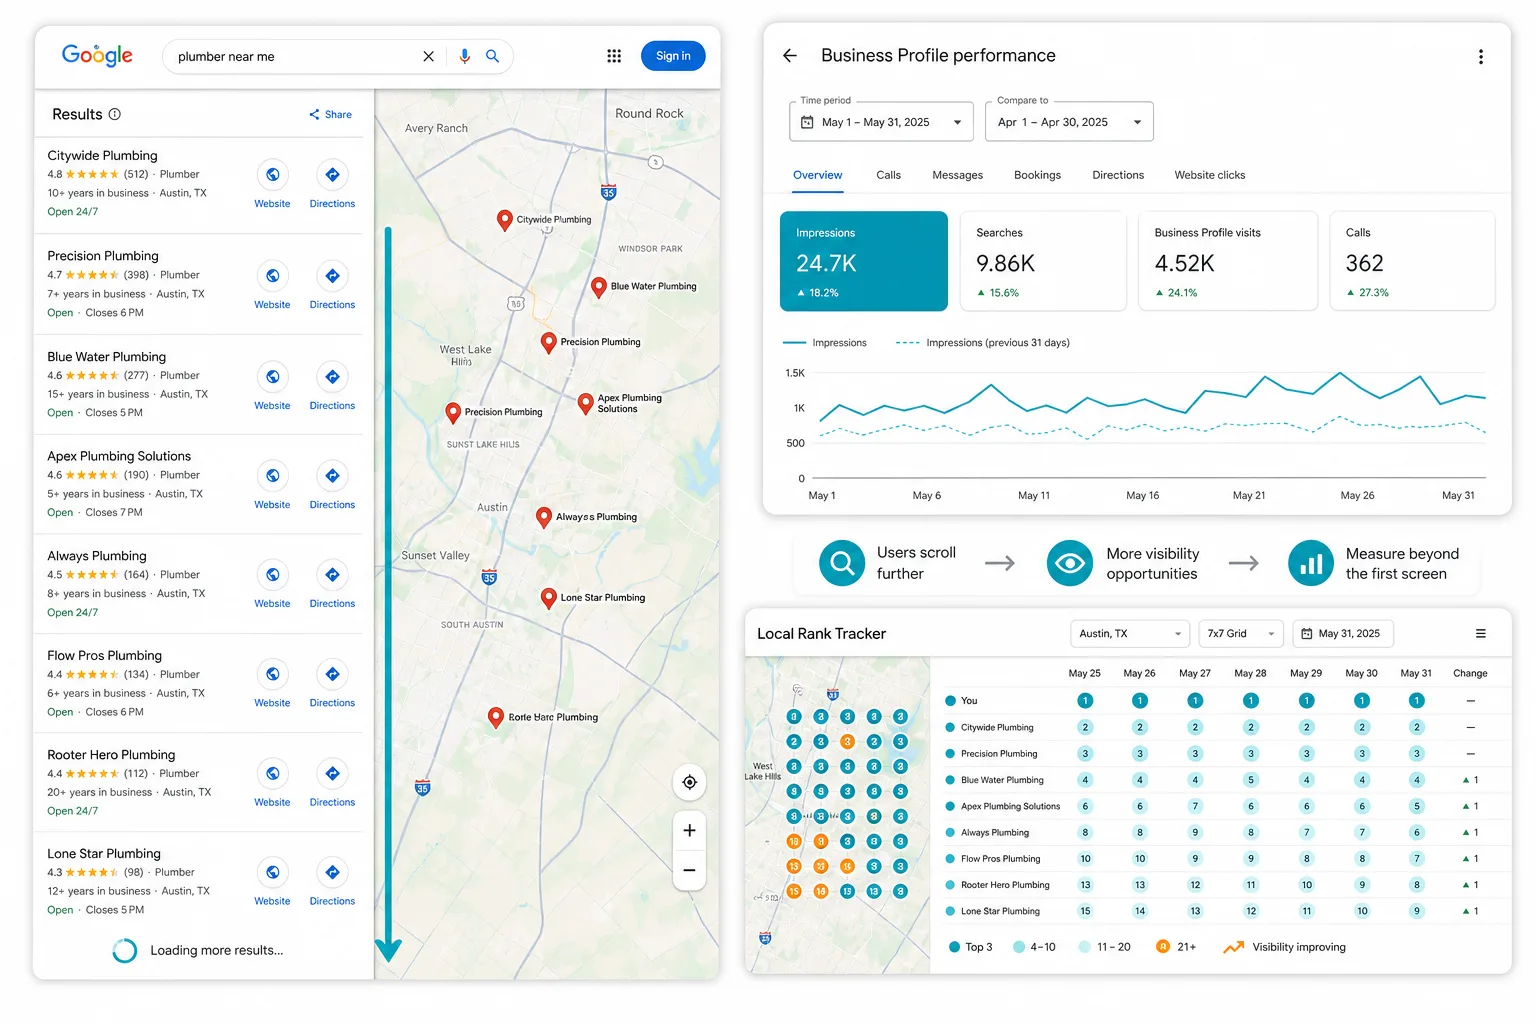Screen dimensions: 1536x1024
Task: Clear the search box with the X icon
Action: pos(428,56)
